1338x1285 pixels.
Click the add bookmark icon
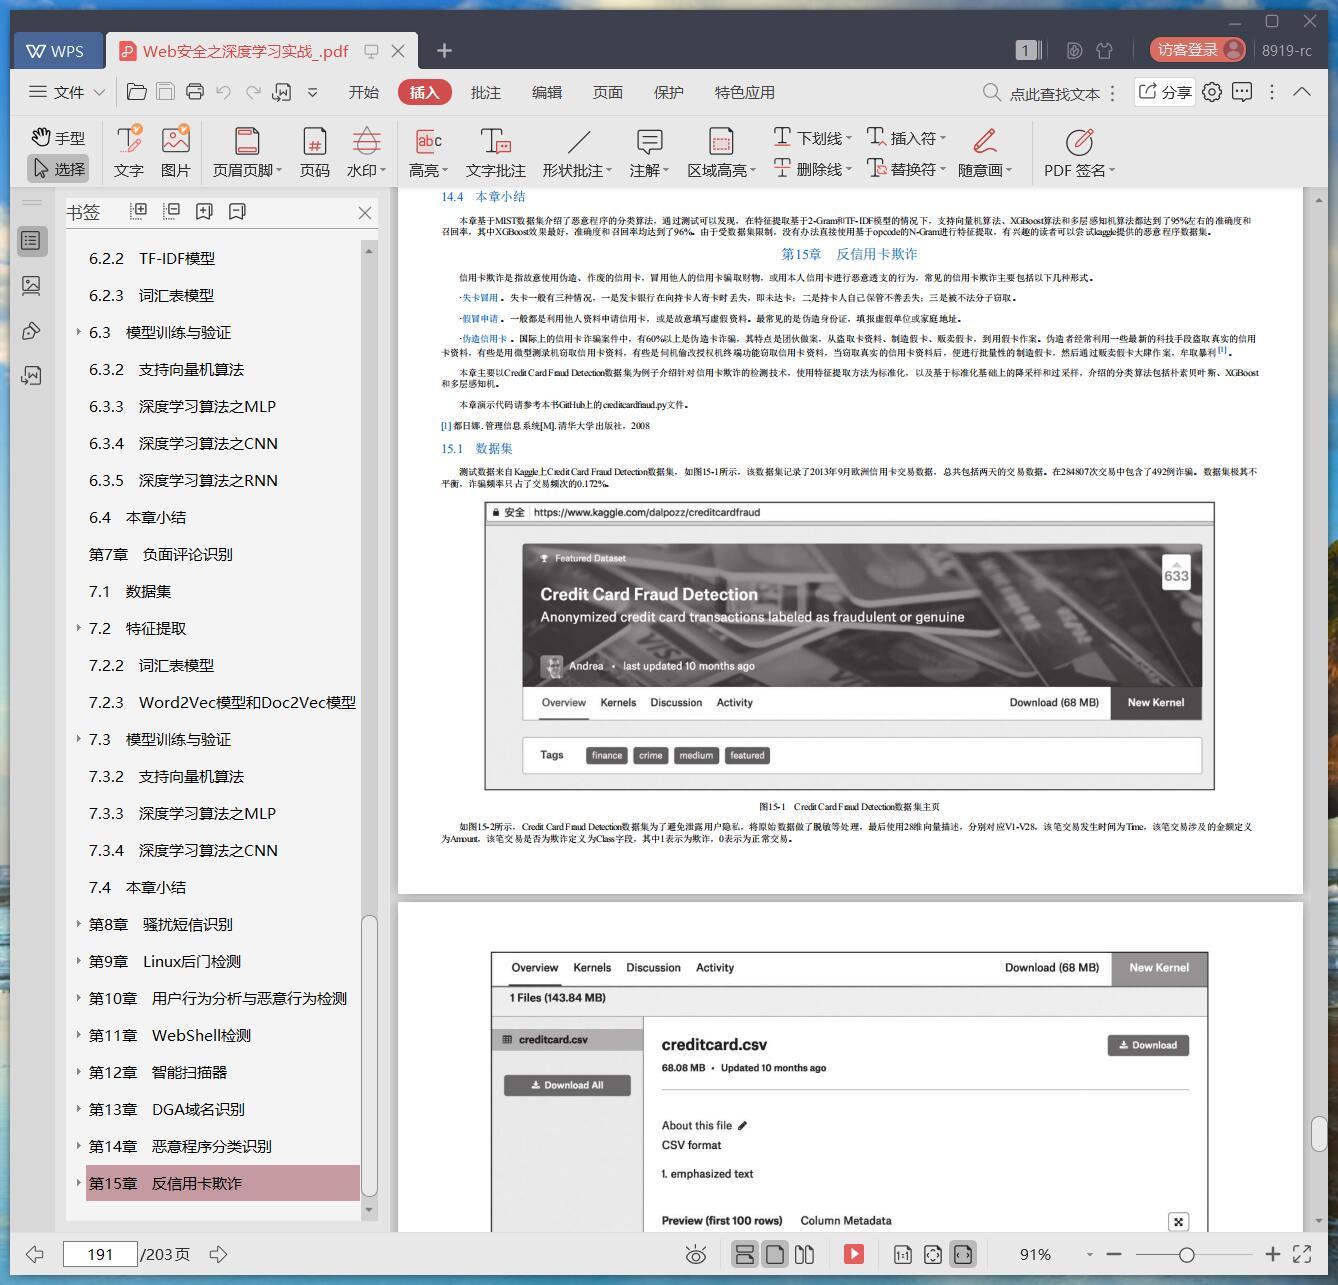tap(204, 211)
